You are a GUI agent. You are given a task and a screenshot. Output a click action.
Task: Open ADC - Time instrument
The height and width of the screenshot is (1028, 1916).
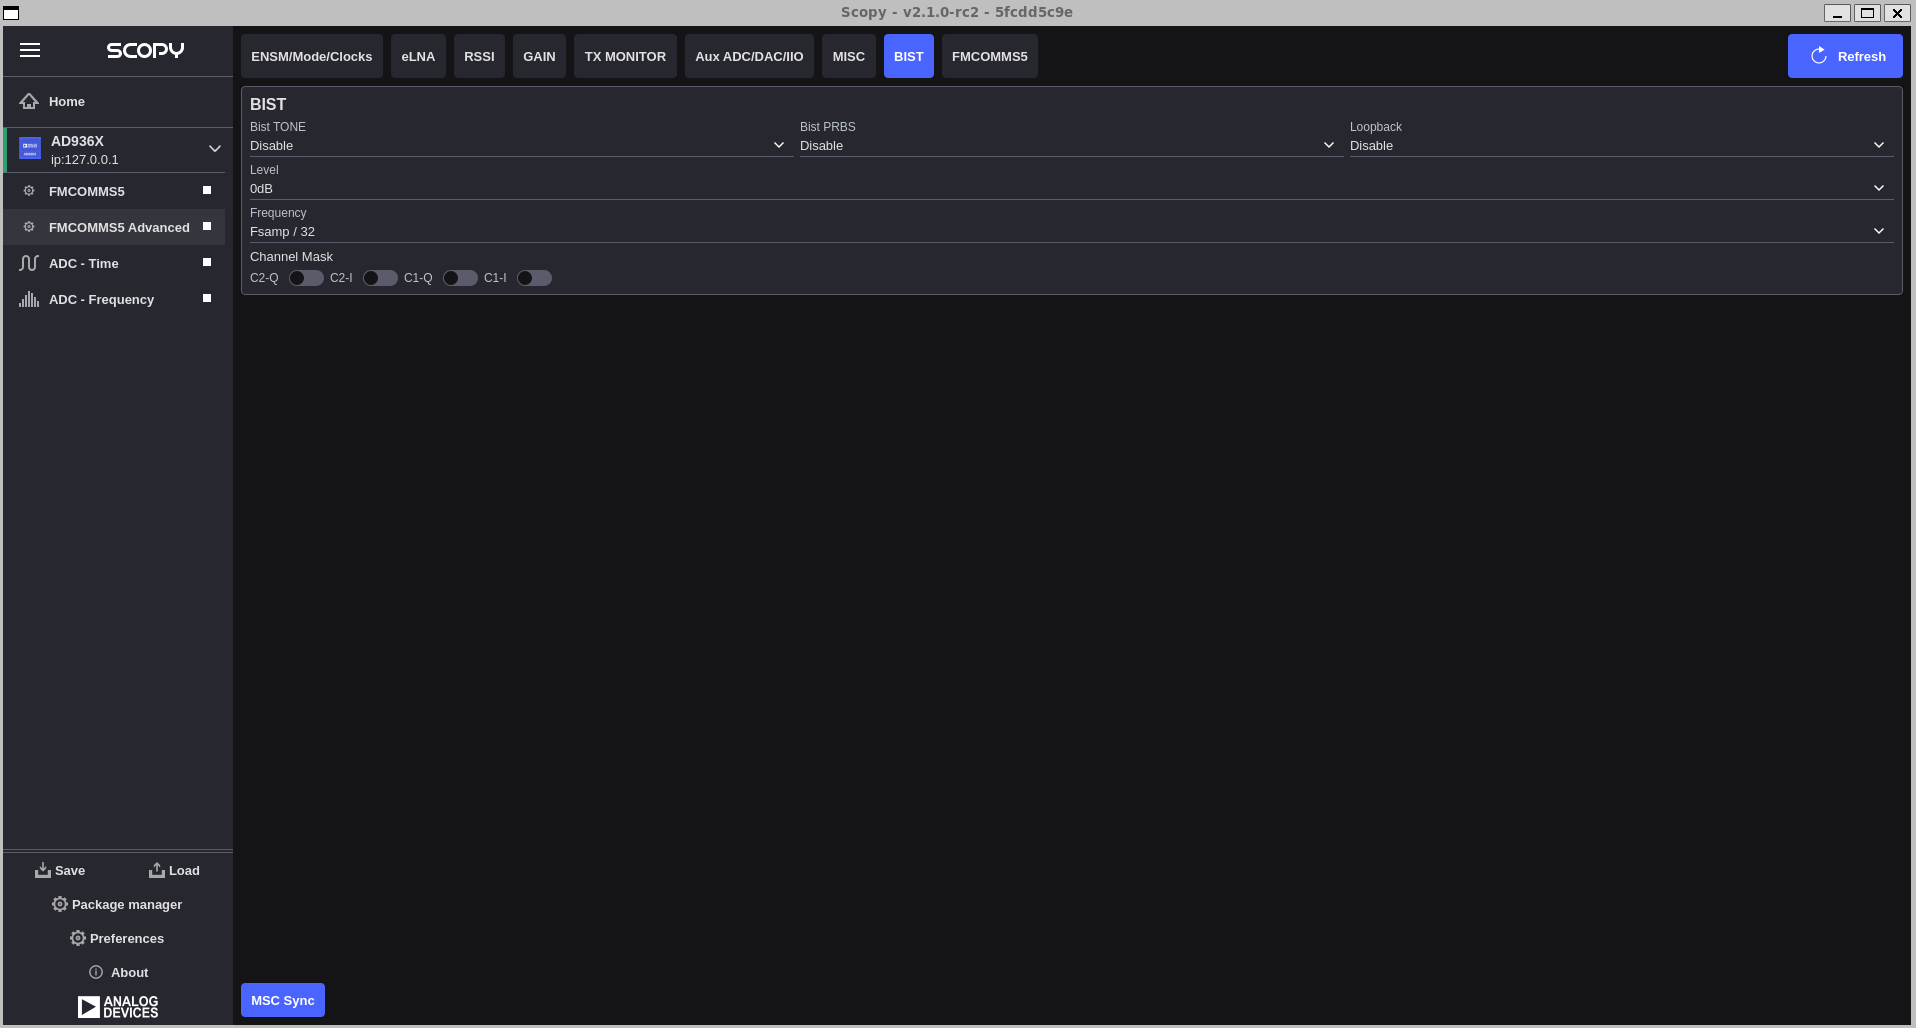coord(115,263)
